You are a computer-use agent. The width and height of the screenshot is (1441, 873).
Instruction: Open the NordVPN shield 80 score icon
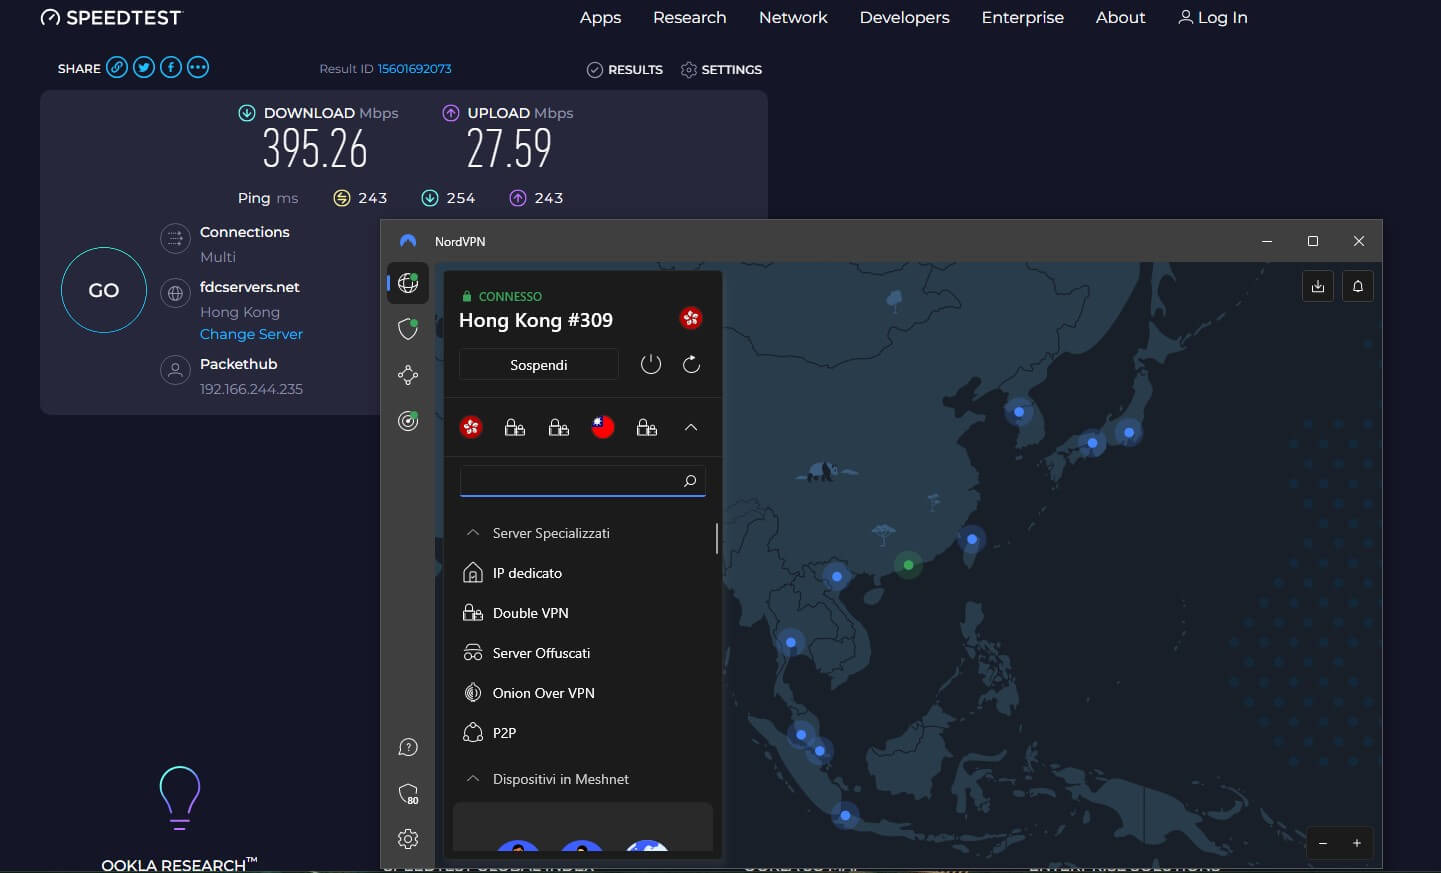pos(408,794)
